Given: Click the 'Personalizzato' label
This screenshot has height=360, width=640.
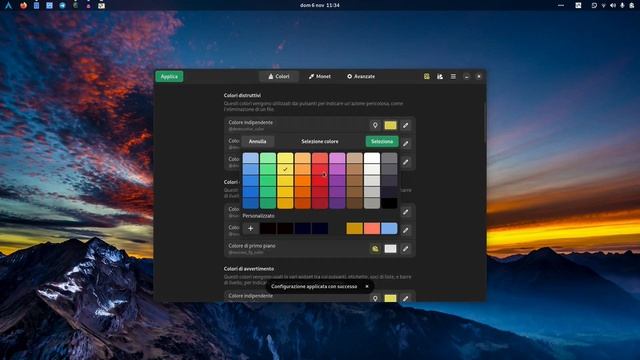Looking at the screenshot, I should tap(258, 216).
